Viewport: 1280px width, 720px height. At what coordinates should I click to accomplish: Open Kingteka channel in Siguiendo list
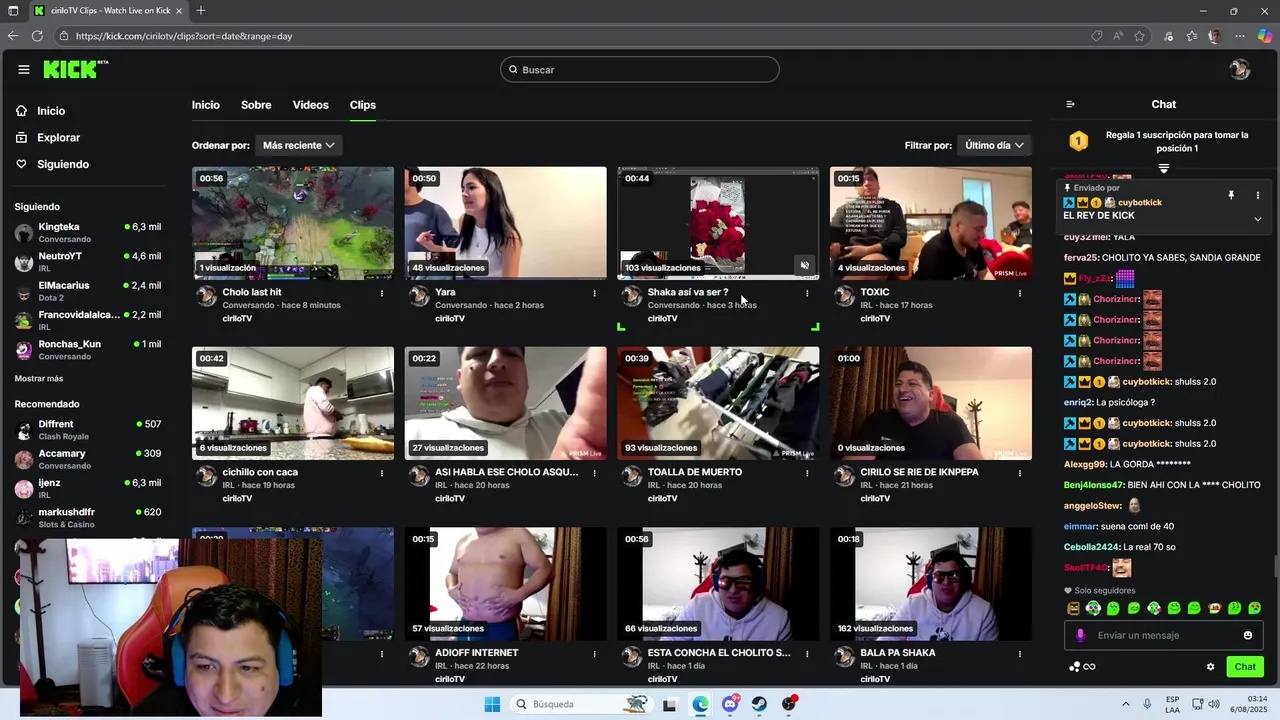88,232
